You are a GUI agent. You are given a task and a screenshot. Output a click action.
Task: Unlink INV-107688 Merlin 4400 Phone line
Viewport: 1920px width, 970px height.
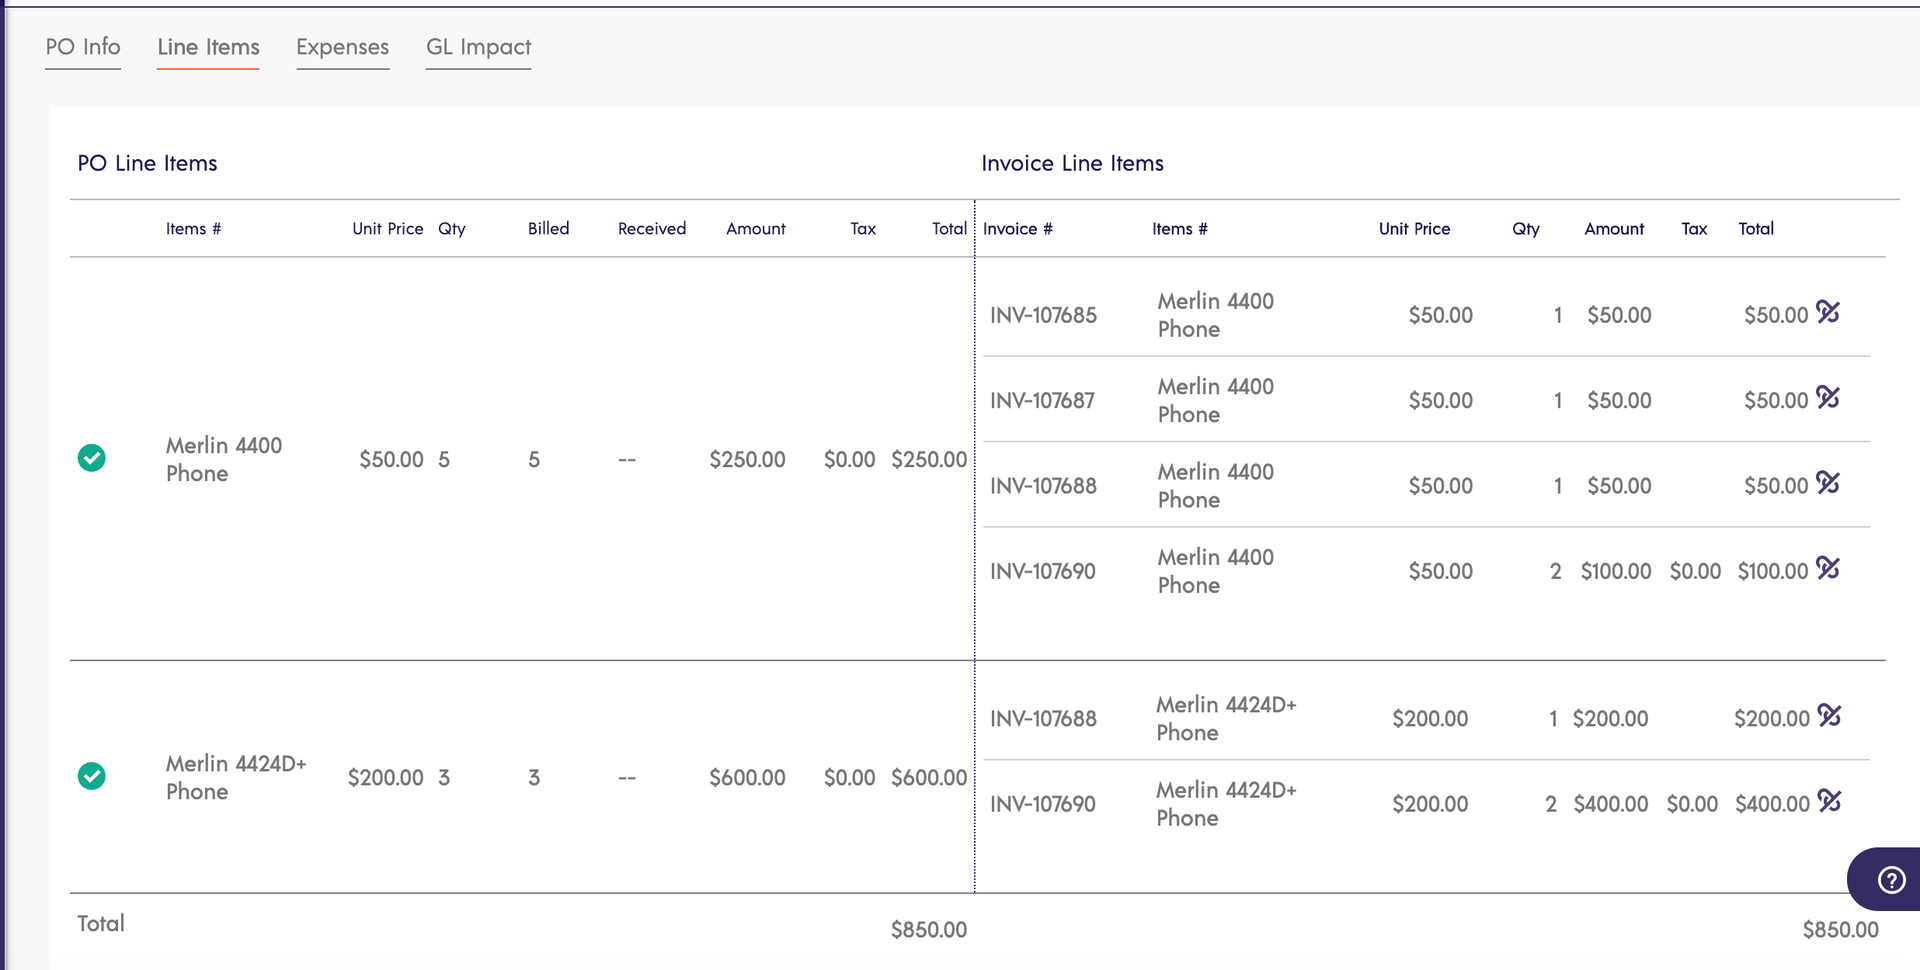[x=1828, y=483]
